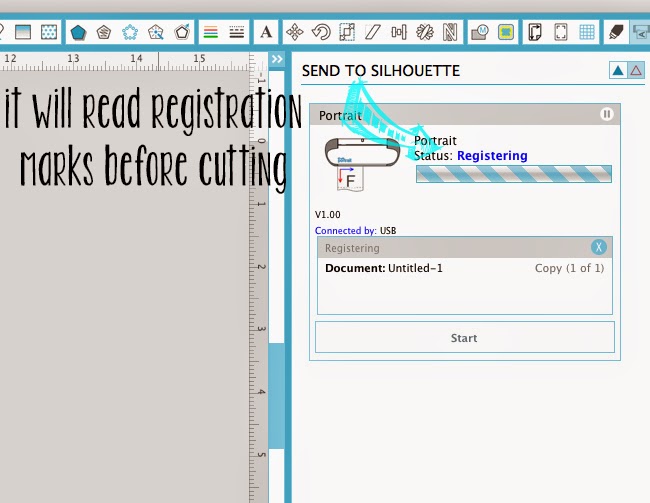This screenshot has width=650, height=503.
Task: Open the Align window icon
Action: (x=399, y=32)
